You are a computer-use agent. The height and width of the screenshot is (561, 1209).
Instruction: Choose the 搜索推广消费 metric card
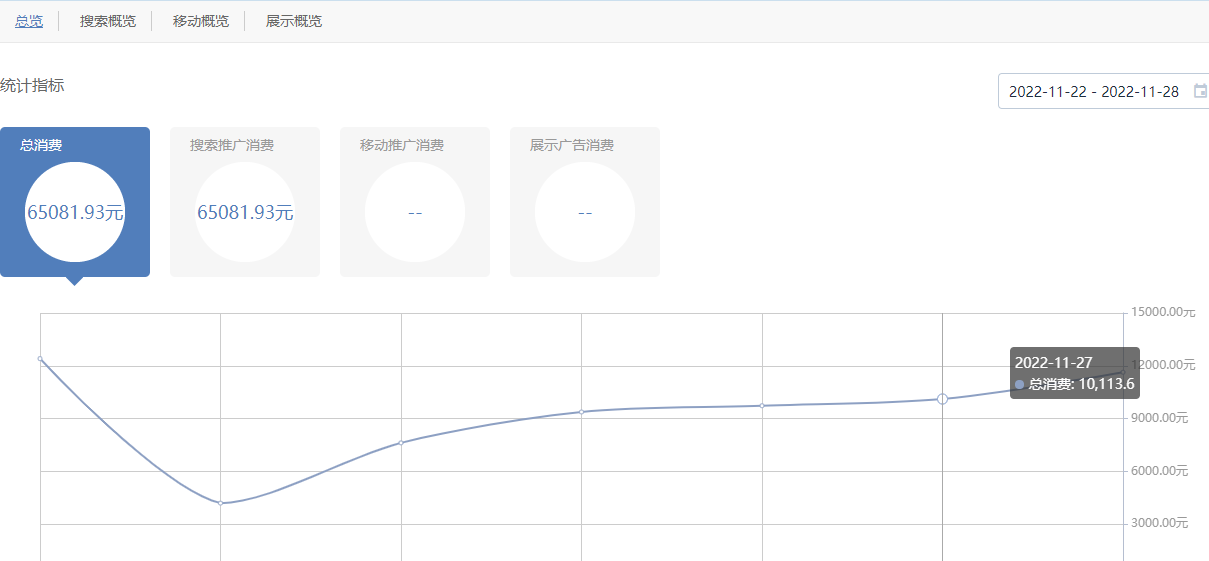[245, 202]
